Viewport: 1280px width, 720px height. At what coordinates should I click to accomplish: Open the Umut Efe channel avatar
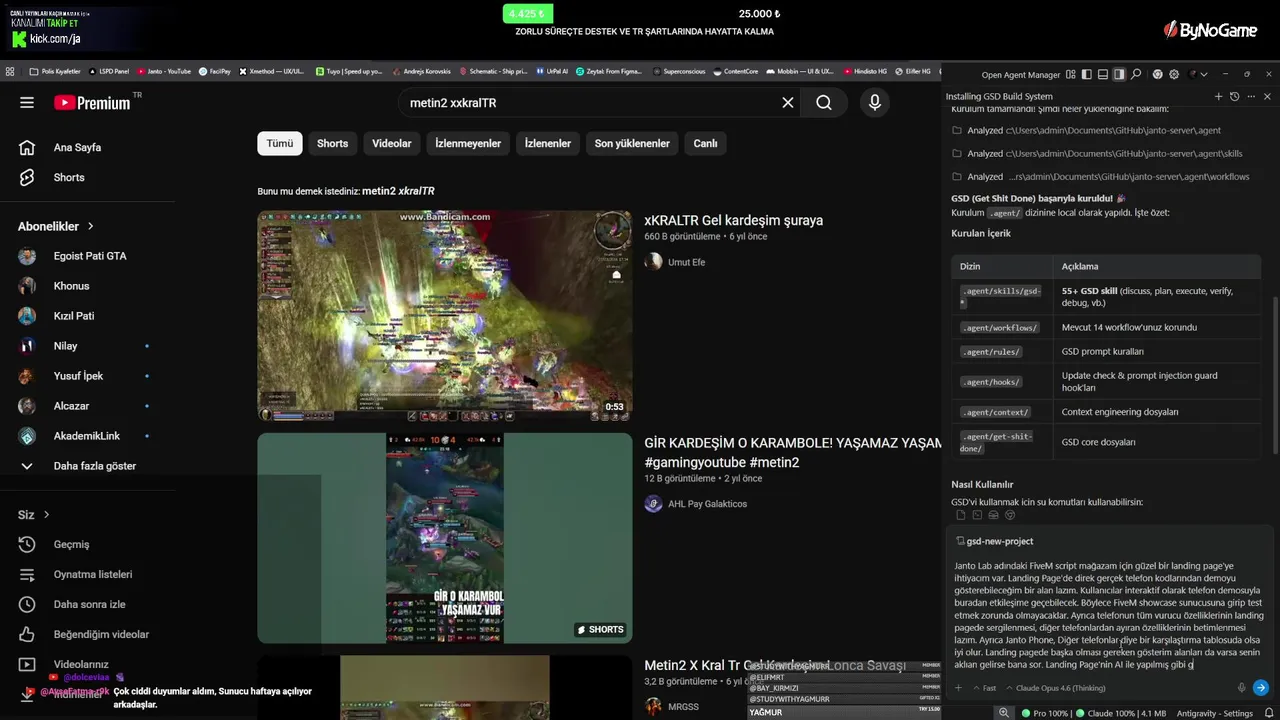pyautogui.click(x=653, y=262)
